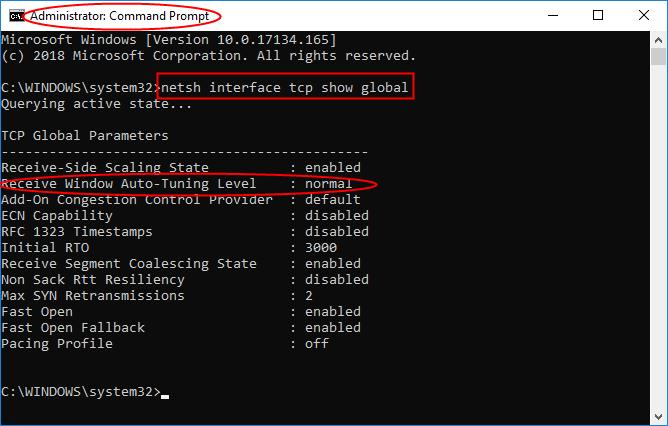Select the Receive Window Auto-Tuning Level label
This screenshot has height=426, width=668.
(130, 184)
